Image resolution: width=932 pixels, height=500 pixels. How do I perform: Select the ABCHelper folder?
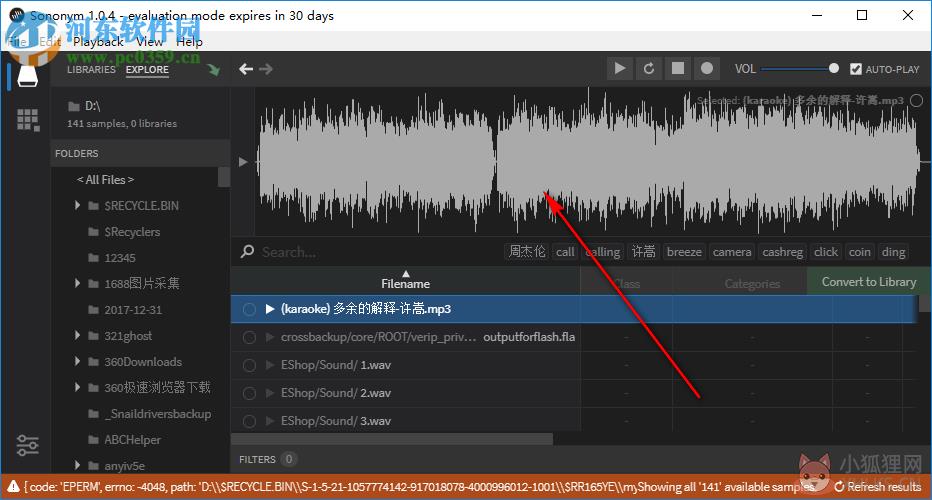click(x=133, y=439)
